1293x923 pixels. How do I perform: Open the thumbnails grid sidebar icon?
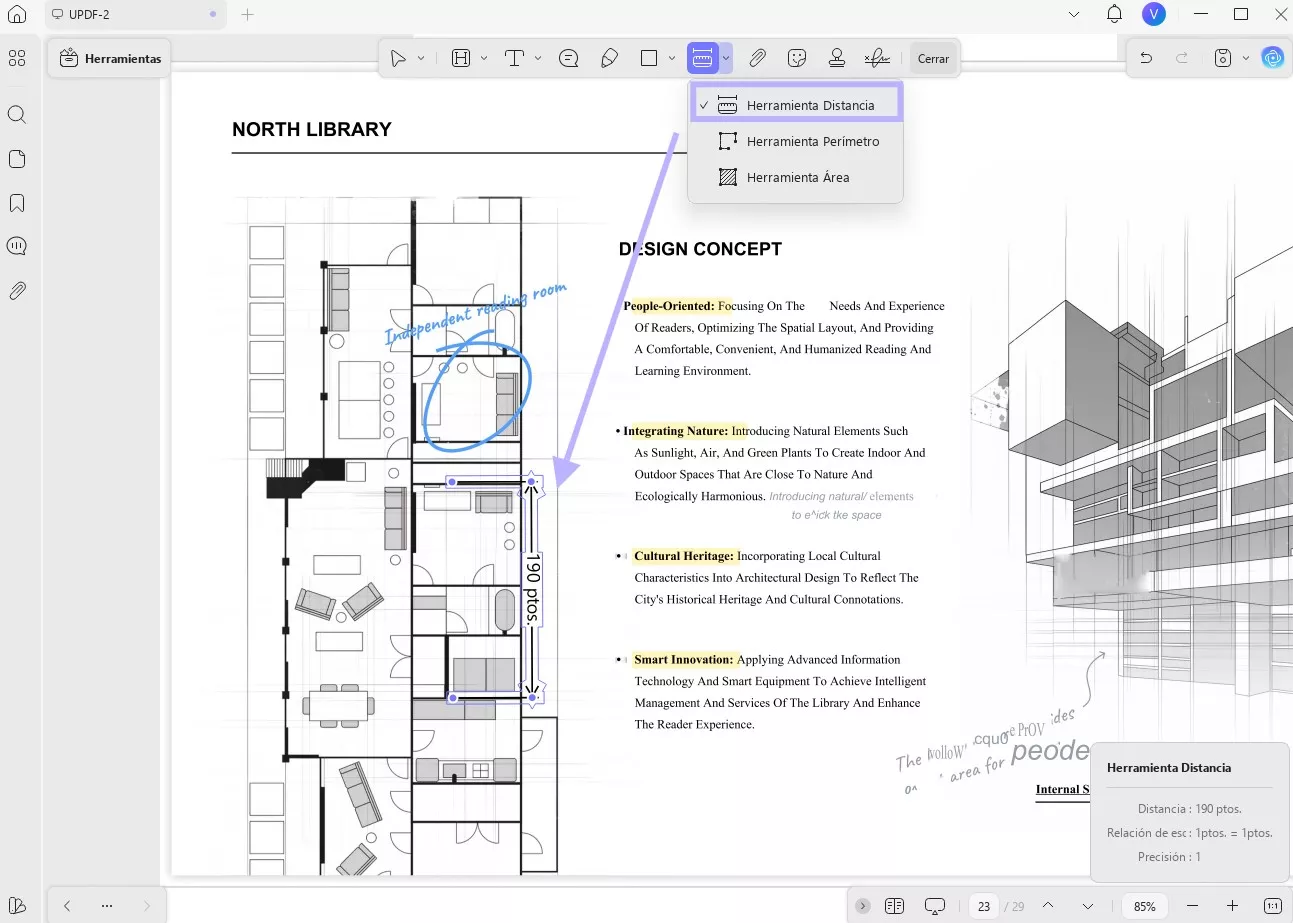tap(17, 59)
